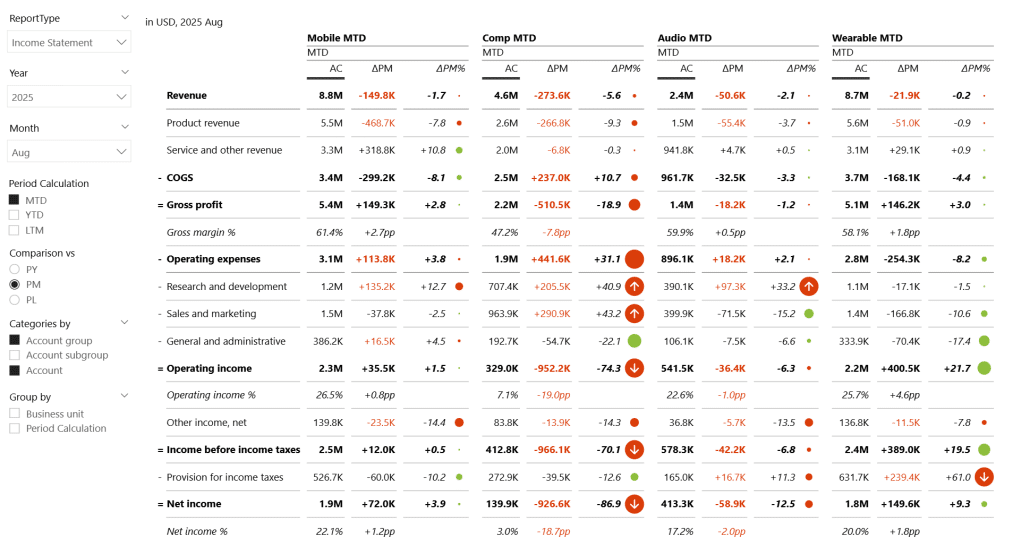Click the Net income row label
Viewport: 1030px width, 546px height.
191,504
